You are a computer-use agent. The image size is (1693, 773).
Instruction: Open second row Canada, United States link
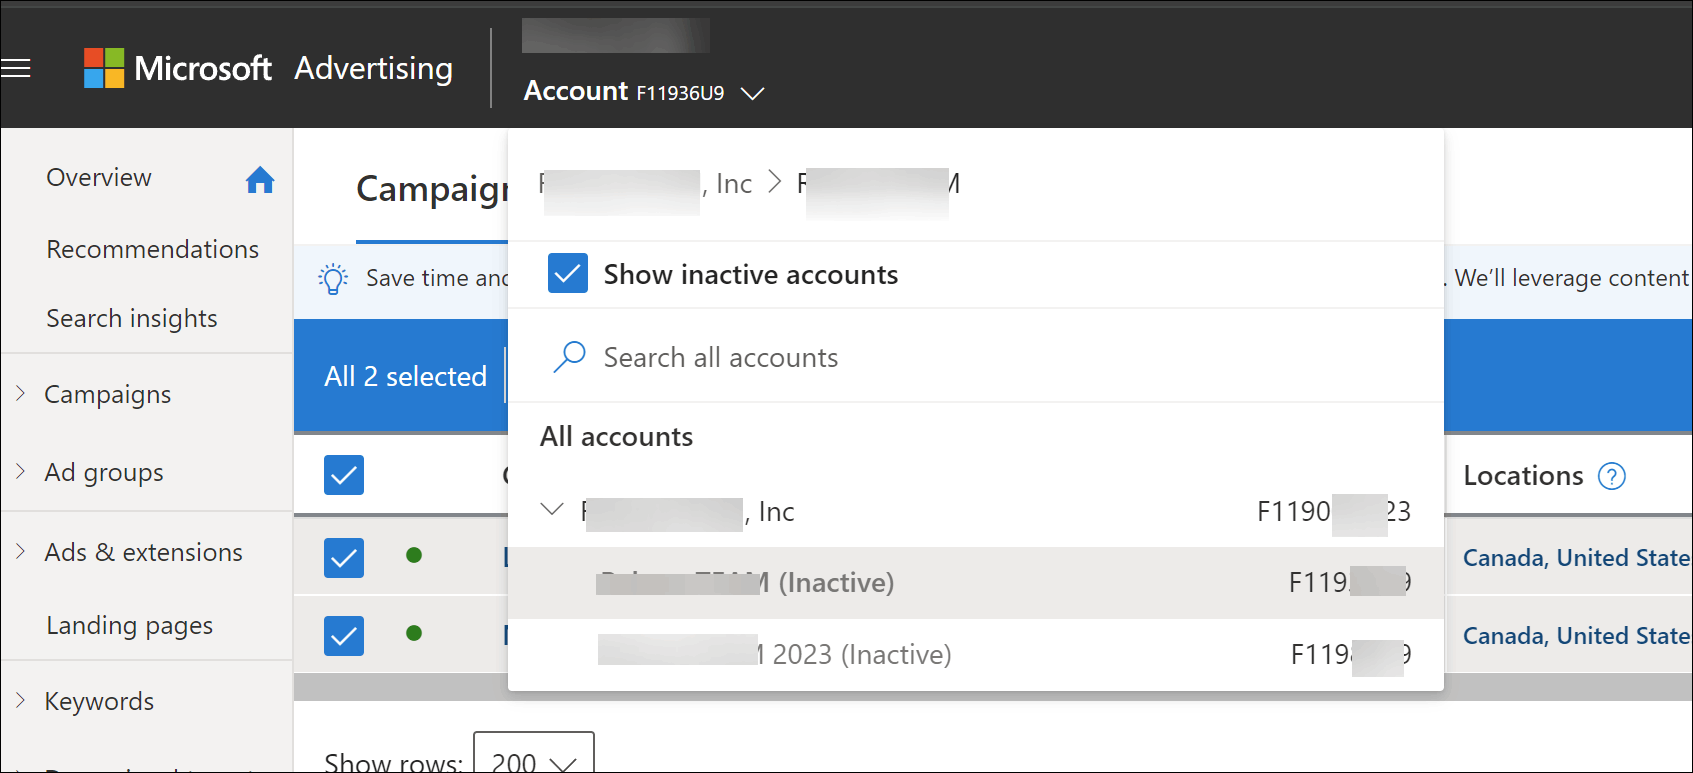coord(1577,636)
